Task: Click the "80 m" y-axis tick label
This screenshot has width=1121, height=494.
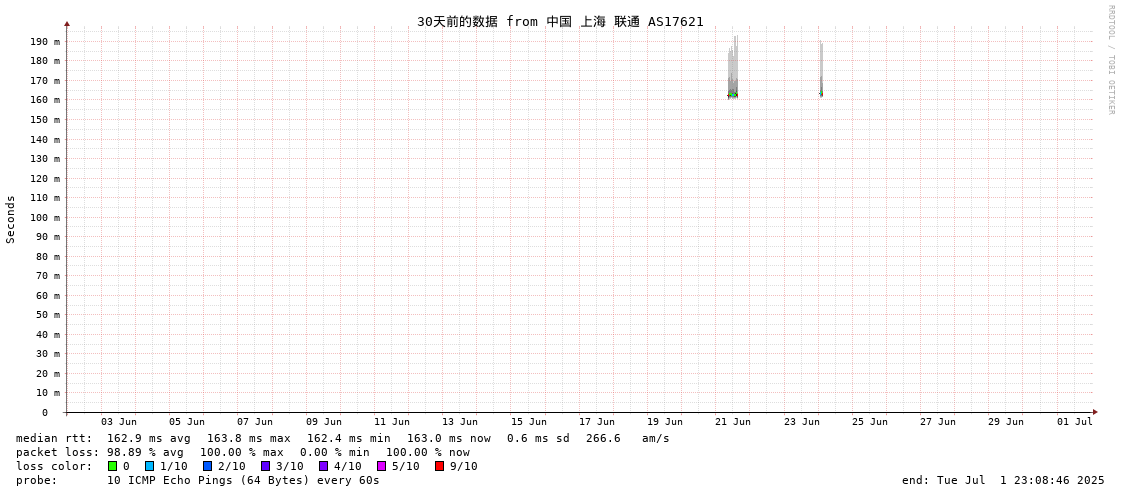Action: [49, 257]
